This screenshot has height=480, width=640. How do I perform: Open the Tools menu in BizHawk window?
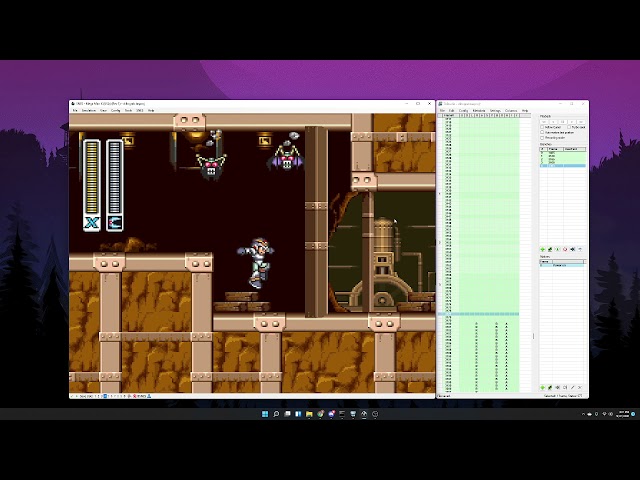128,111
